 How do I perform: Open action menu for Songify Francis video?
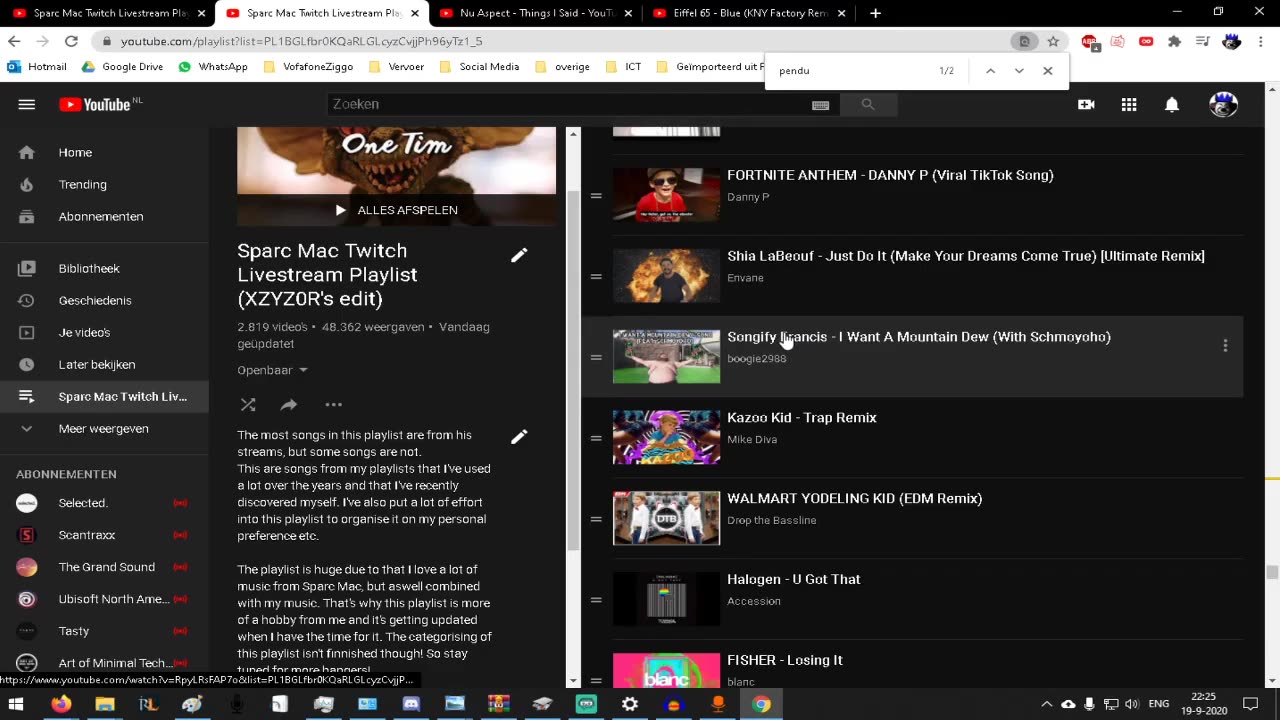click(x=1225, y=345)
